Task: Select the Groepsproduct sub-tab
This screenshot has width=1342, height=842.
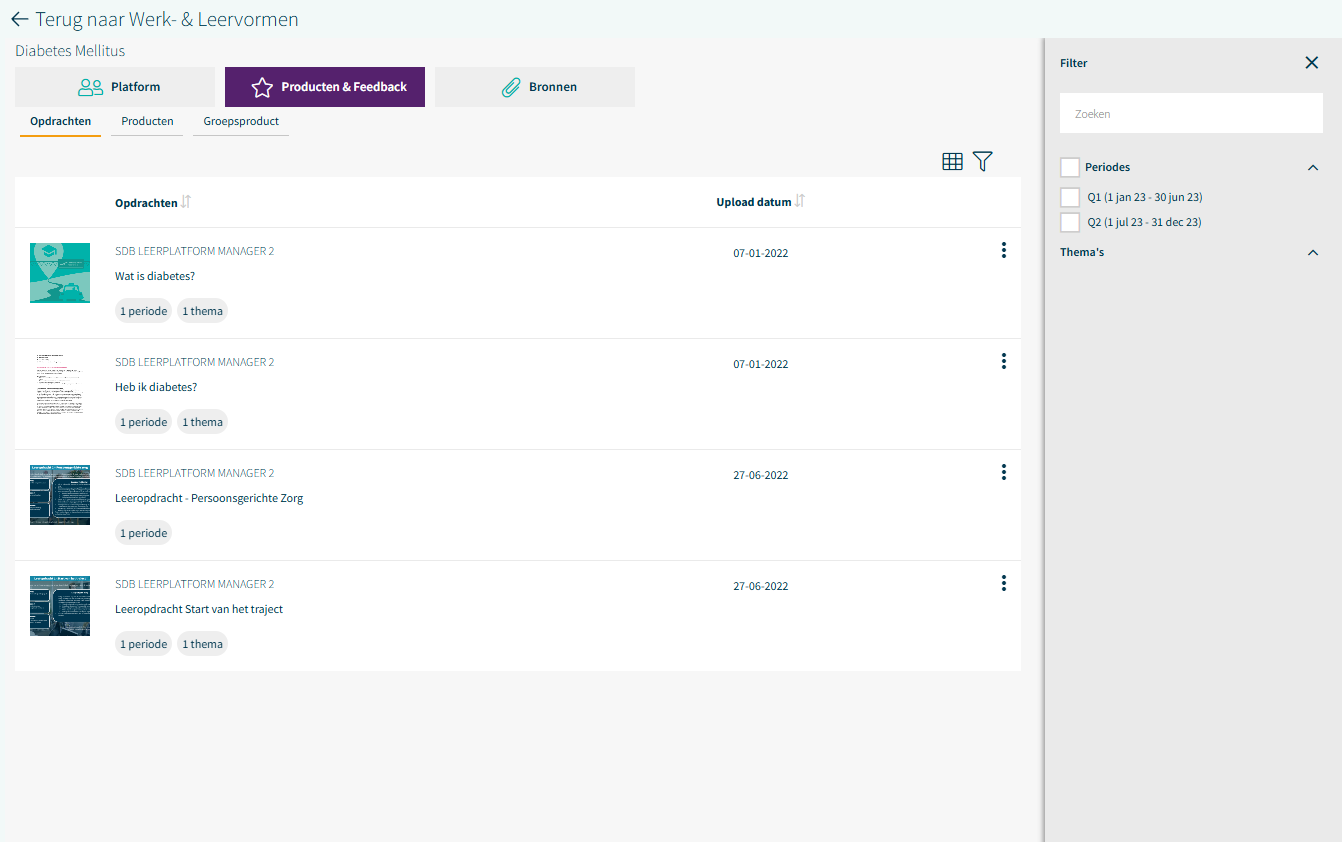Action: 241,122
